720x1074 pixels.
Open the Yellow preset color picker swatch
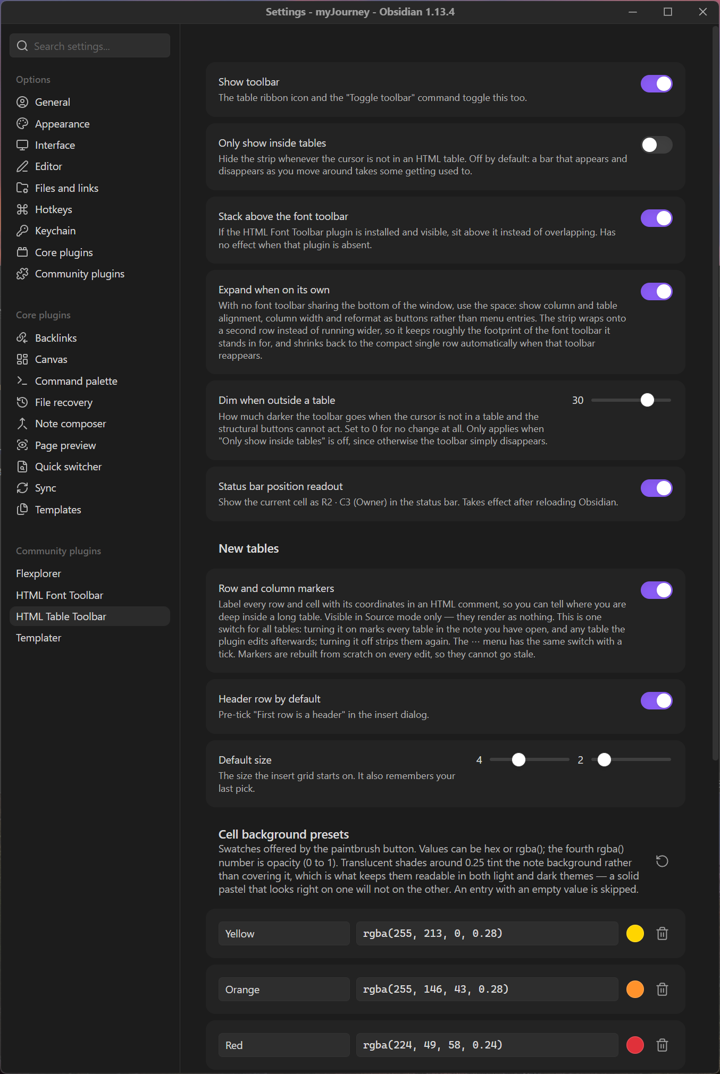635,934
